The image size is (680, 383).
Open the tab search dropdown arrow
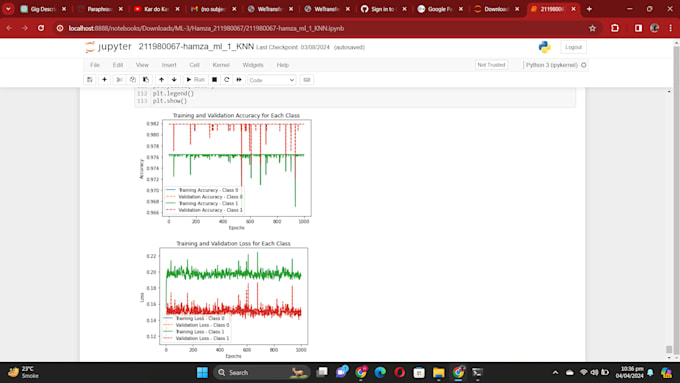coord(8,9)
